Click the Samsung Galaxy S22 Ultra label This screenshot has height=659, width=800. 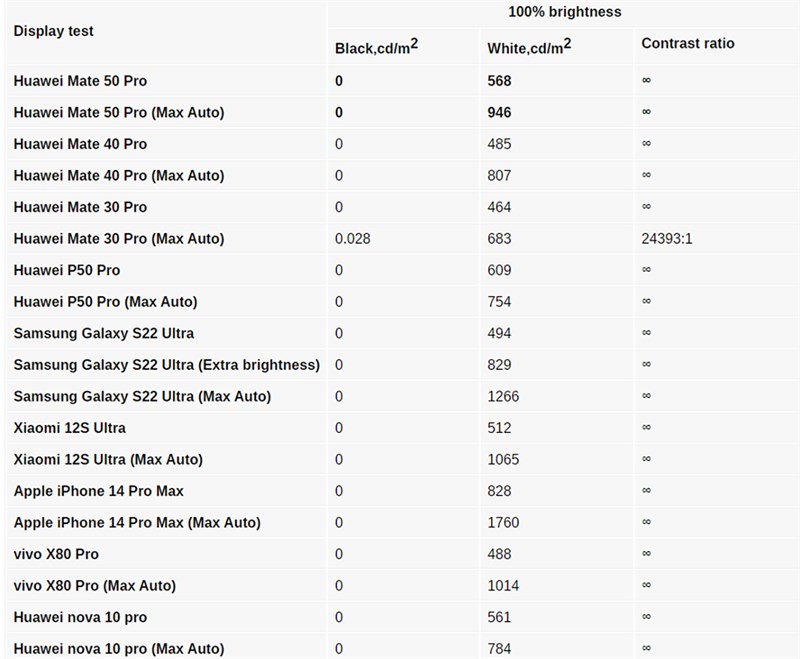click(104, 333)
